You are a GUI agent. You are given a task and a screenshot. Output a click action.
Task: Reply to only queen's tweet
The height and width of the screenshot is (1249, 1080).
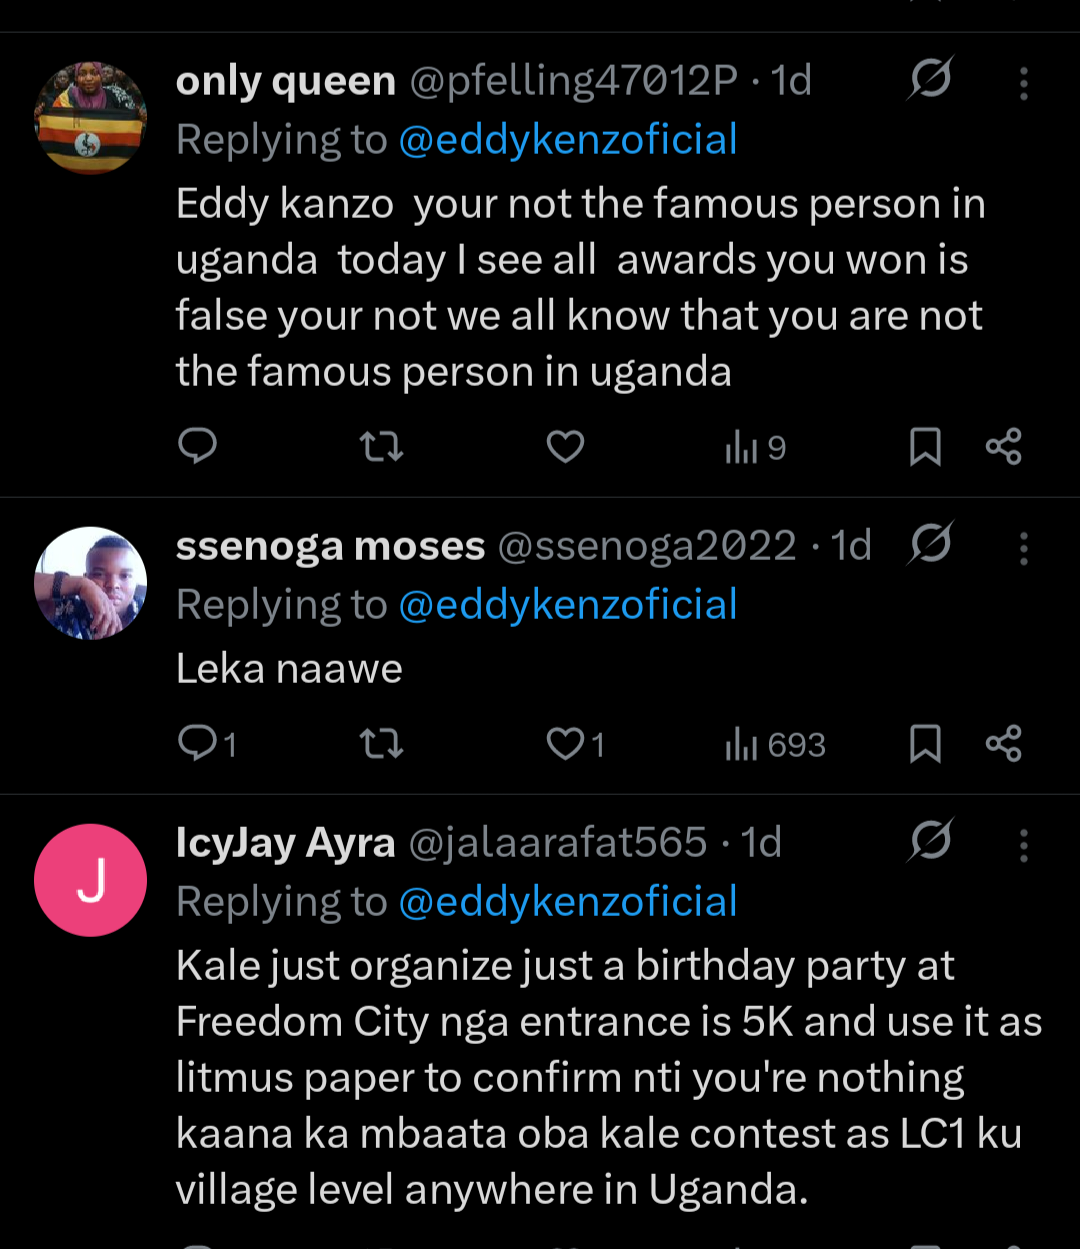click(197, 446)
